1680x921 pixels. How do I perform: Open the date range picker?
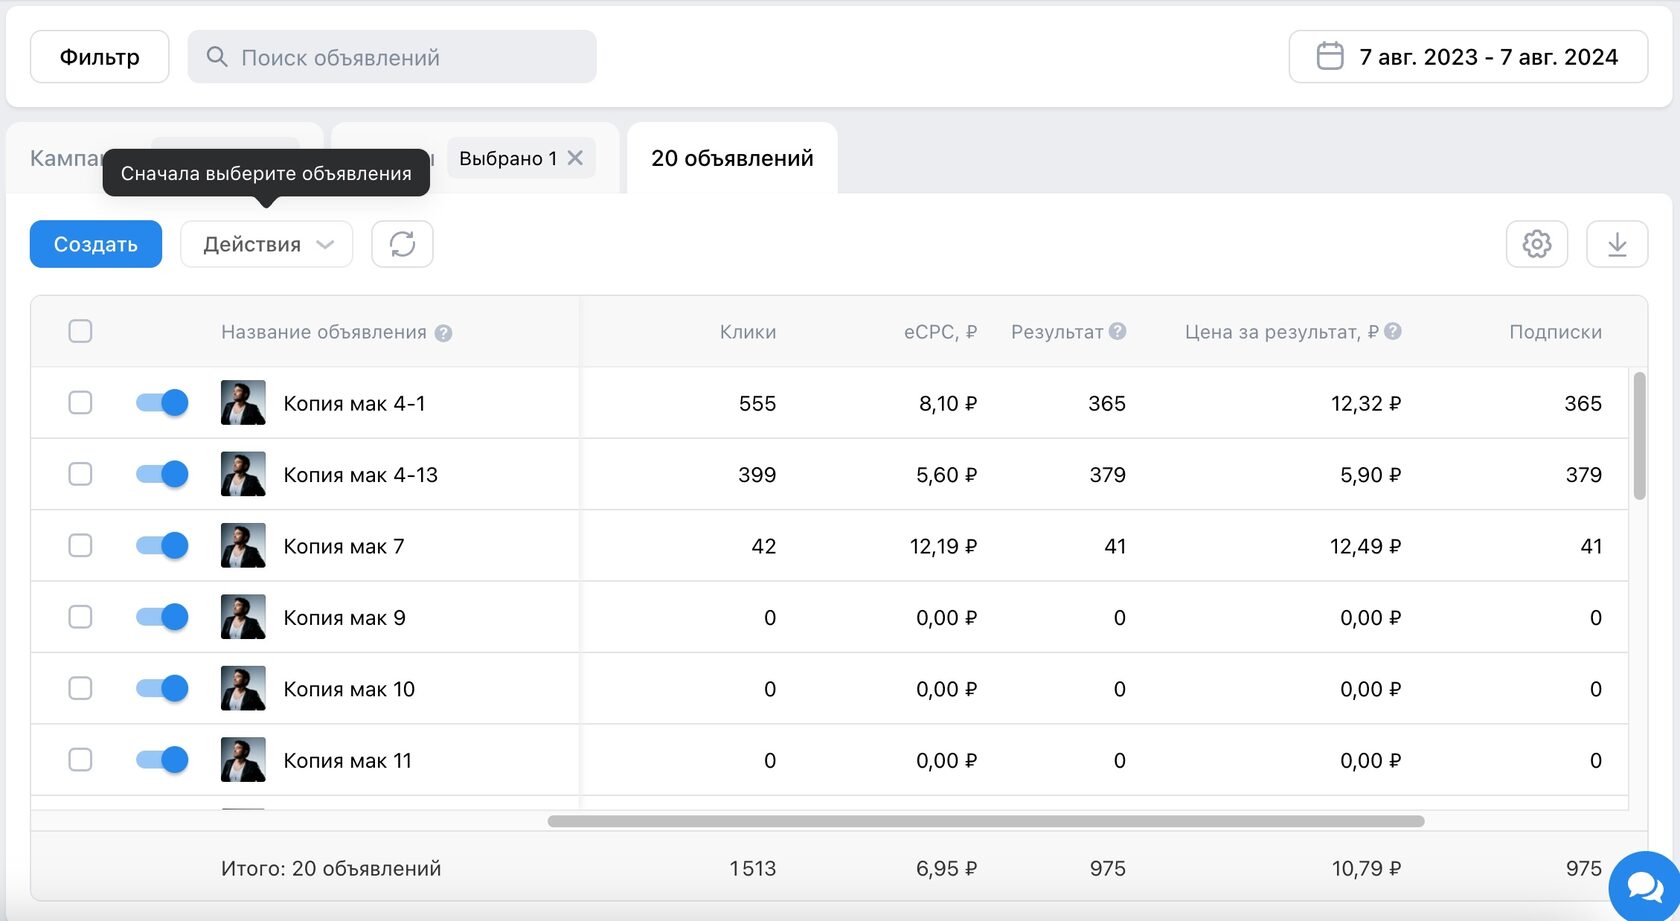[1468, 57]
